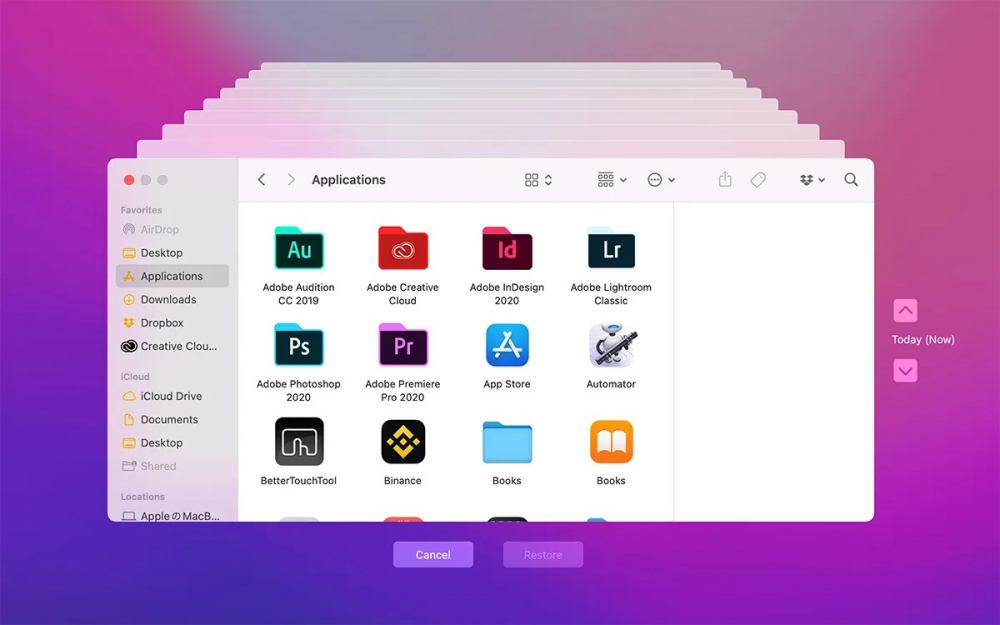Select Adobe Lightroom Classic icon

pos(611,249)
